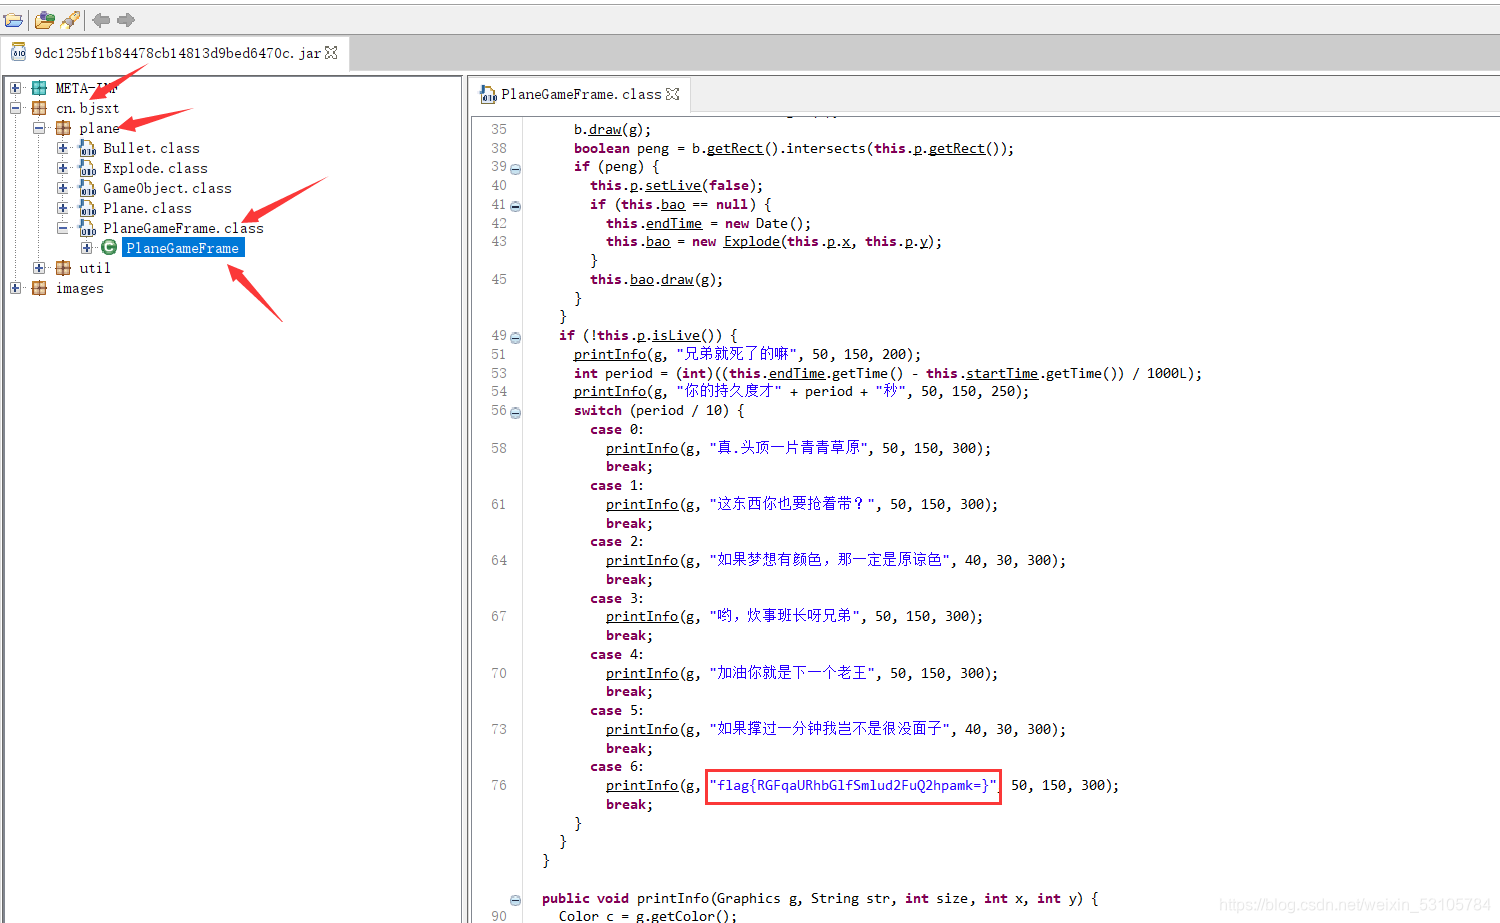Click the green class icon beside PlaneGameFrame
Image resolution: width=1500 pixels, height=923 pixels.
[109, 247]
